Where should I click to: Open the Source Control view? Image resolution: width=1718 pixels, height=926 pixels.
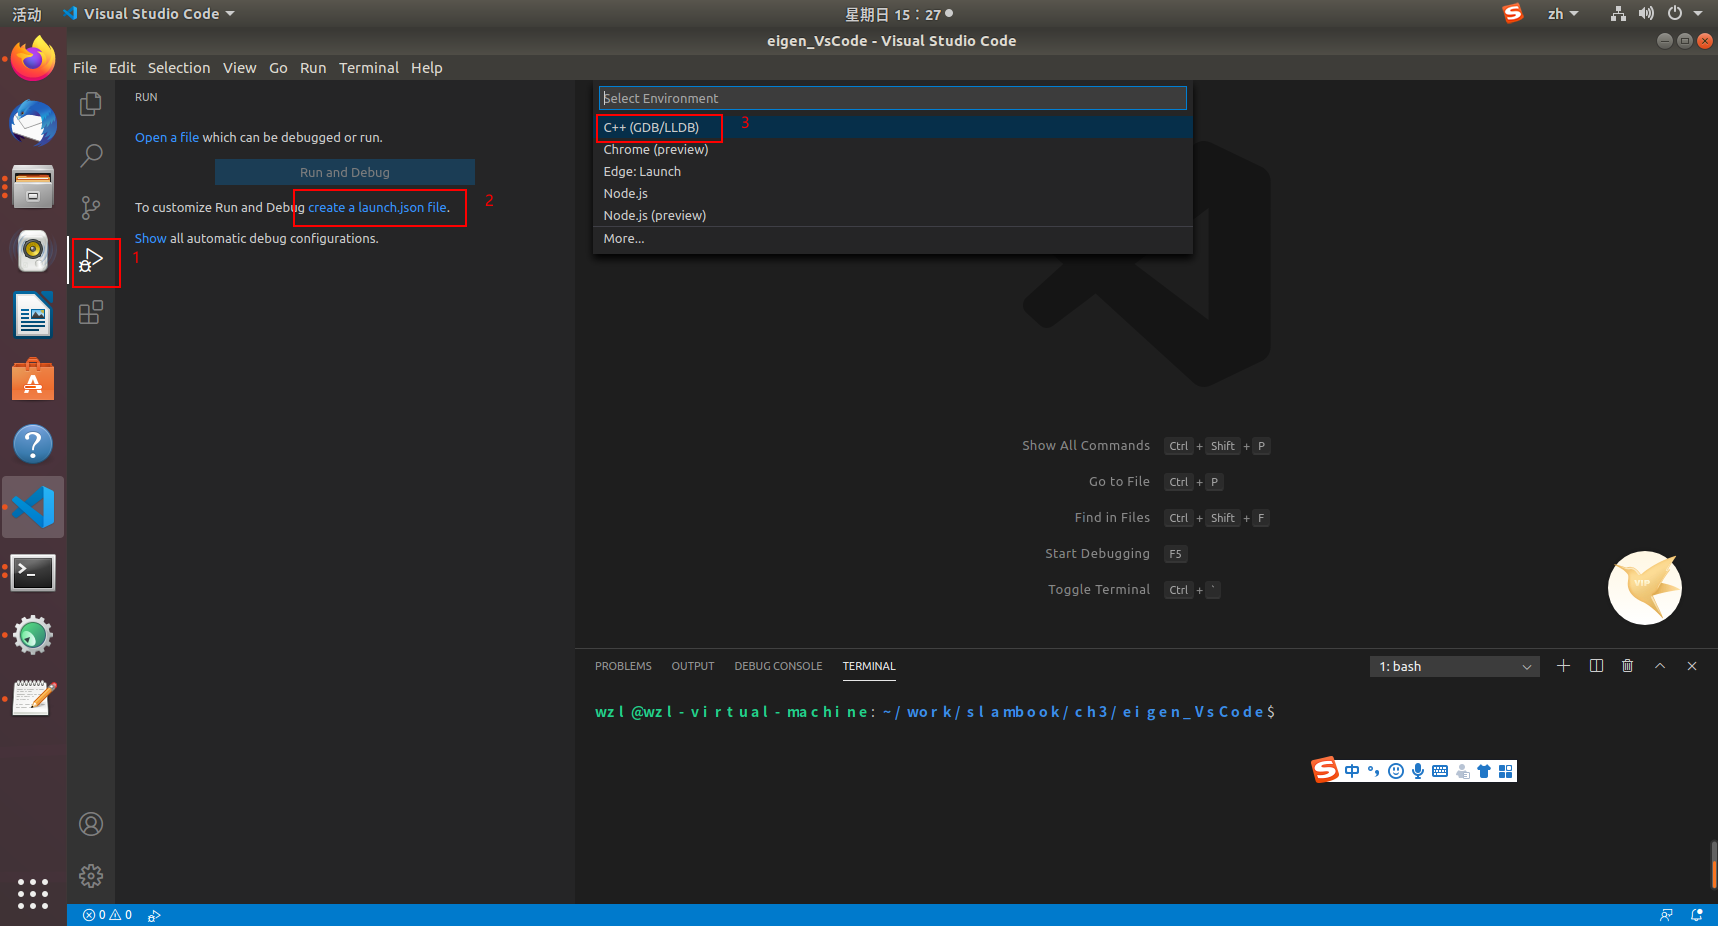(x=91, y=208)
